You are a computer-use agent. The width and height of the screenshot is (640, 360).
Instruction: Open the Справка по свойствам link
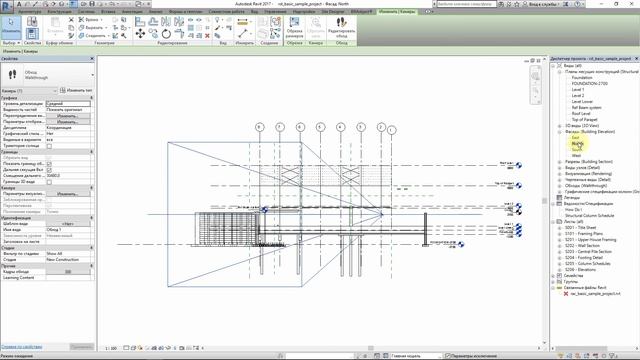(22, 347)
